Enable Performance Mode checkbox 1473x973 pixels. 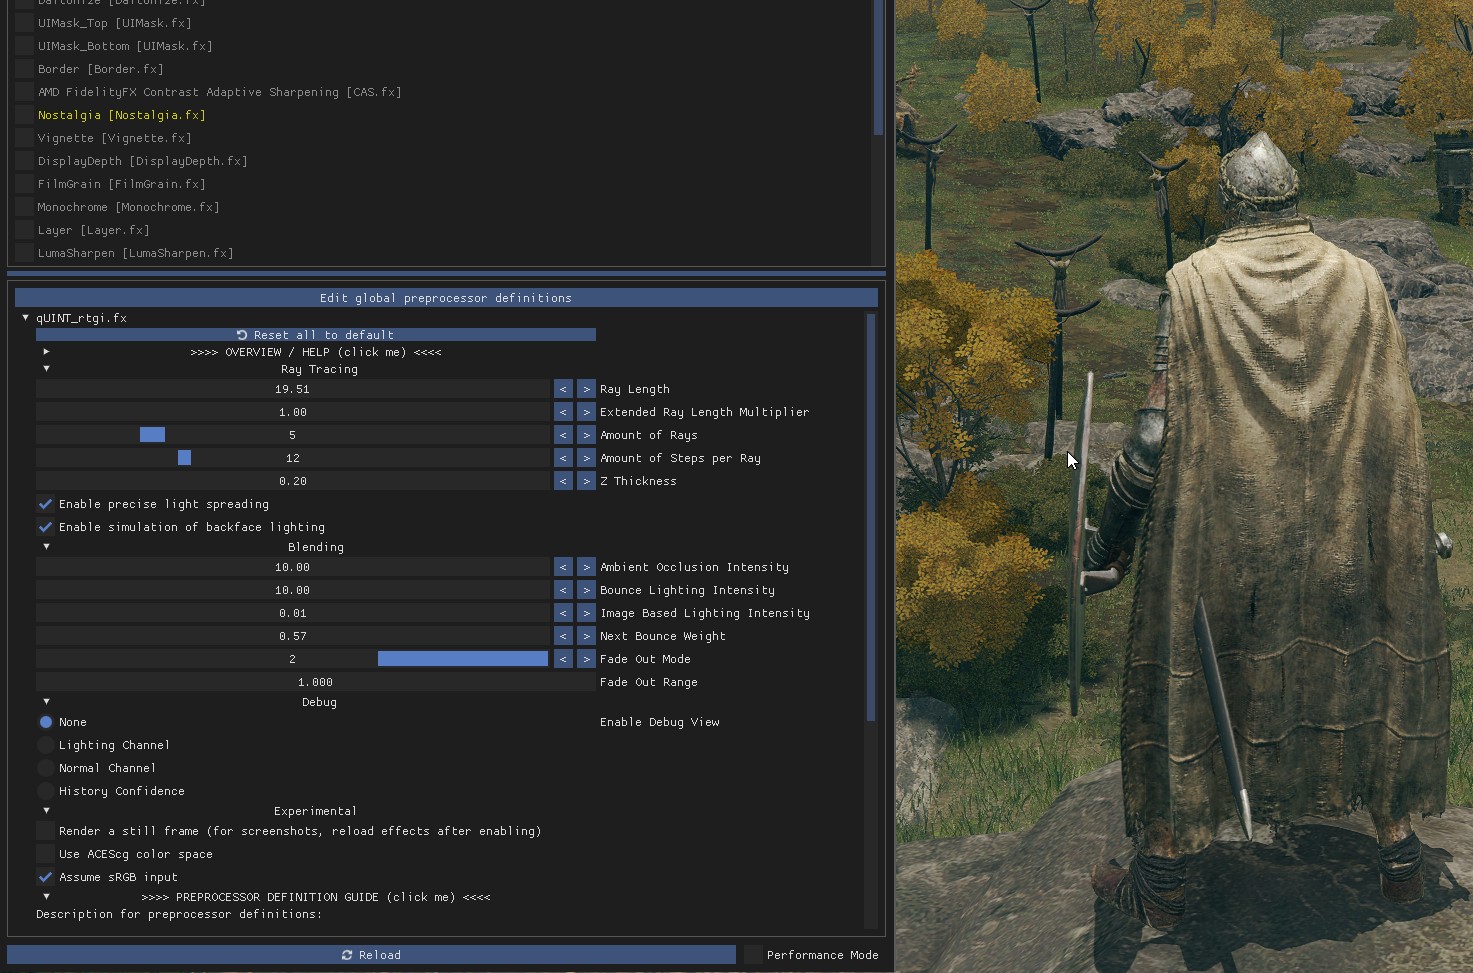(753, 955)
